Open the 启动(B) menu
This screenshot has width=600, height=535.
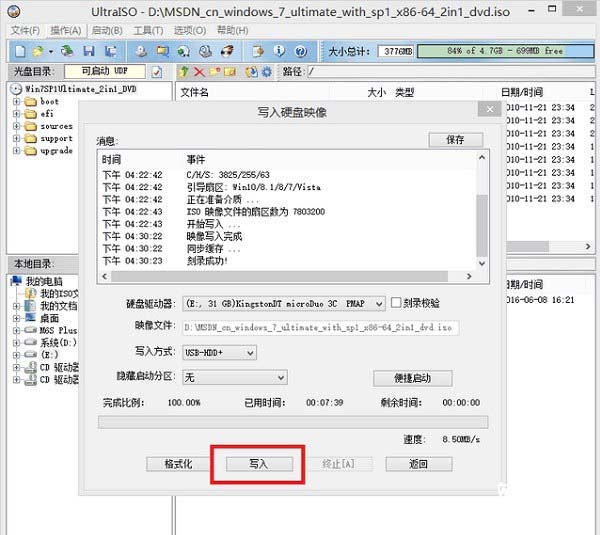click(107, 30)
